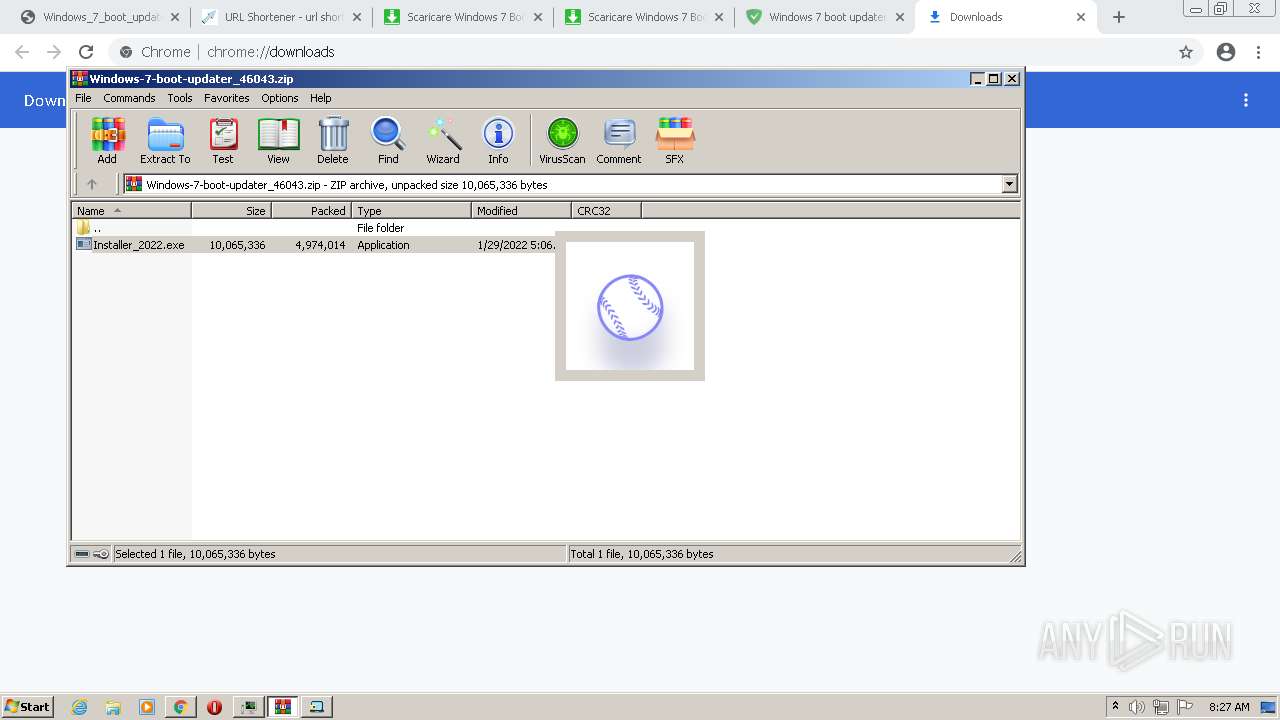Open a new Chrome tab
1280x720 pixels.
click(1119, 17)
